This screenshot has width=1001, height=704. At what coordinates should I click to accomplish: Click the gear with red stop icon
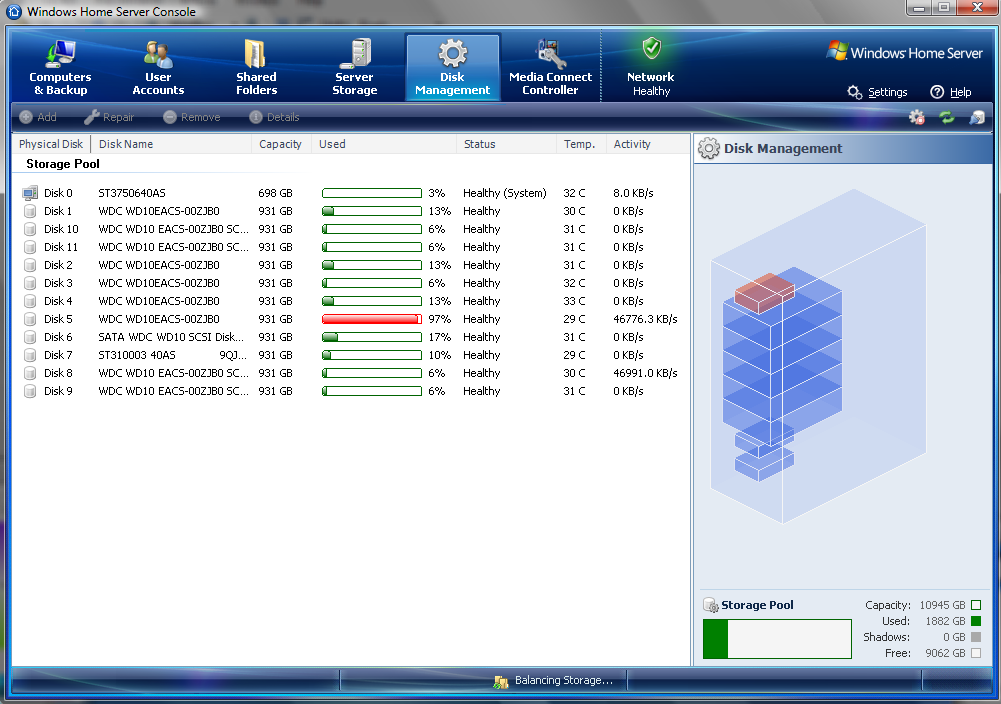tap(916, 118)
